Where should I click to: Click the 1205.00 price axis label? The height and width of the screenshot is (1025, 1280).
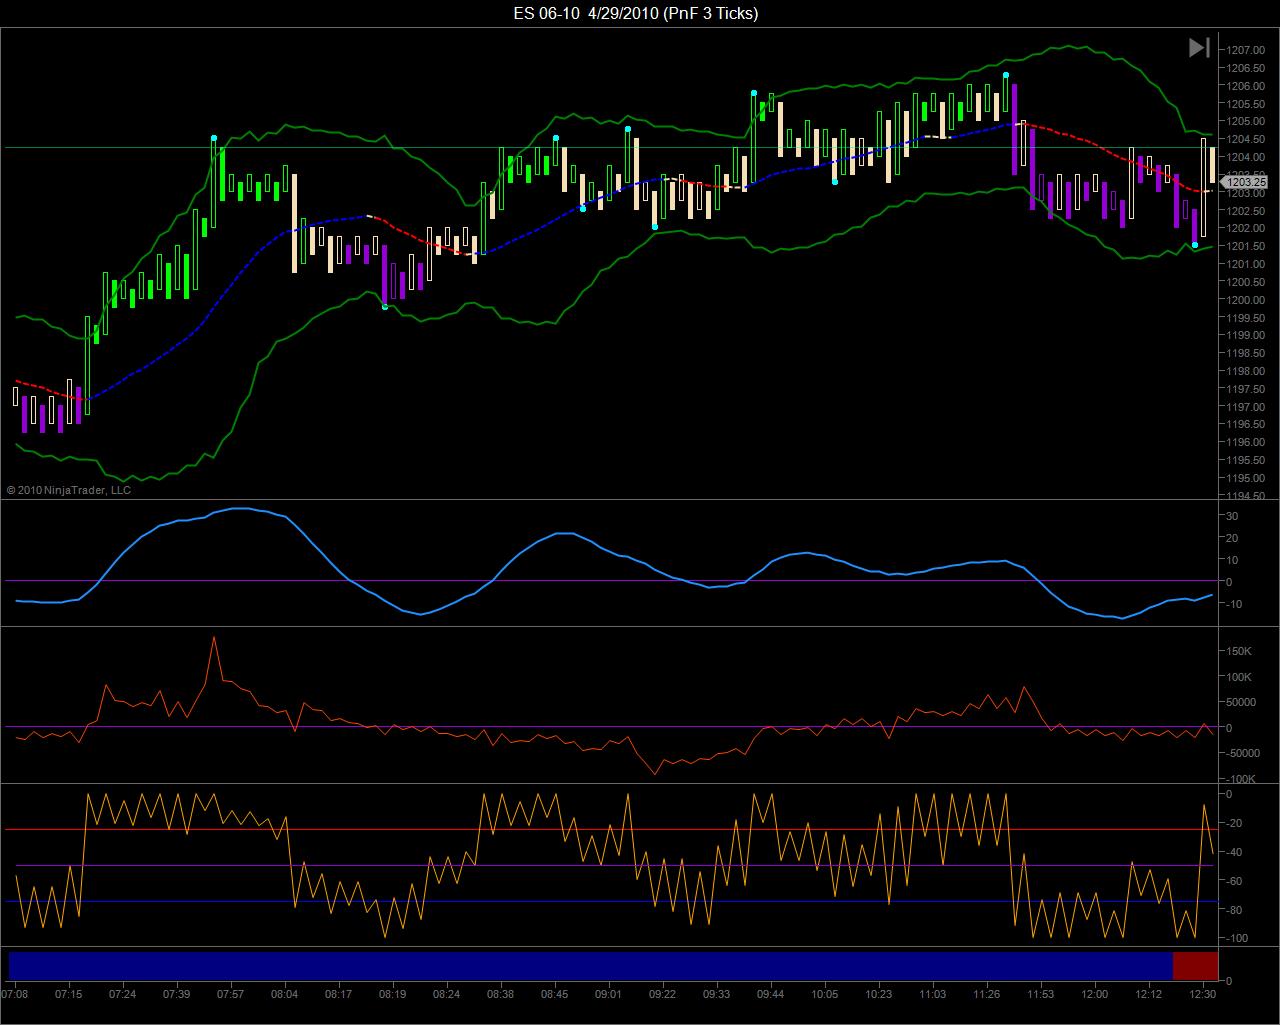pyautogui.click(x=1246, y=121)
